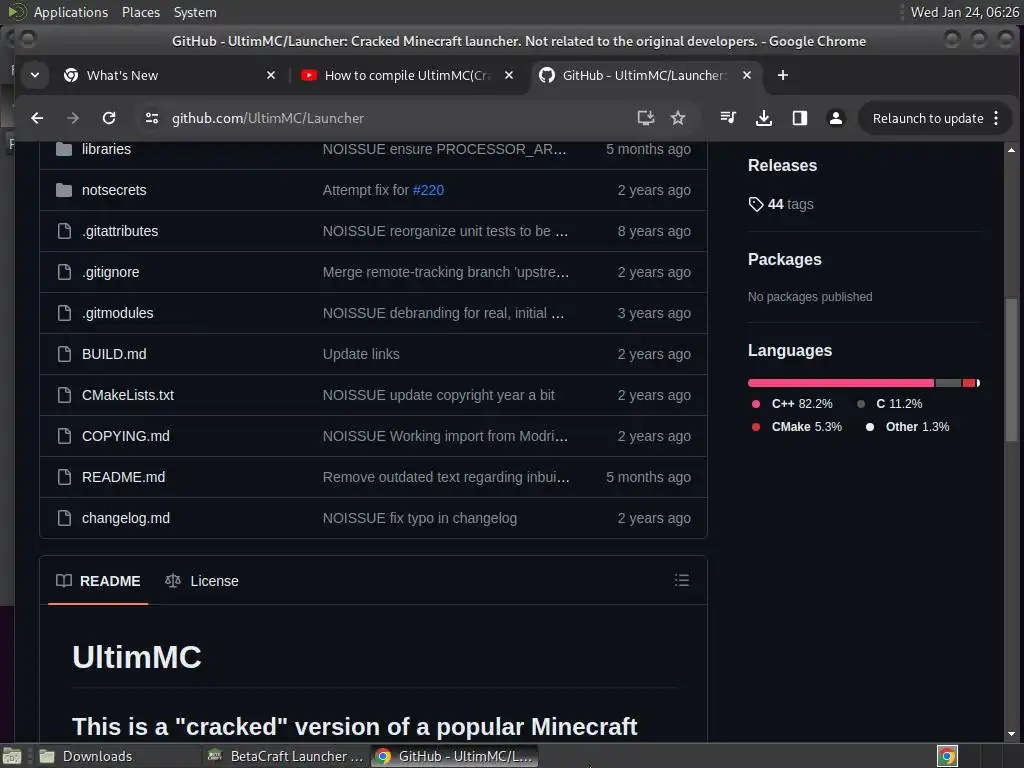The width and height of the screenshot is (1024, 768).
Task: Click the notsecrets folder icon
Action: point(64,190)
